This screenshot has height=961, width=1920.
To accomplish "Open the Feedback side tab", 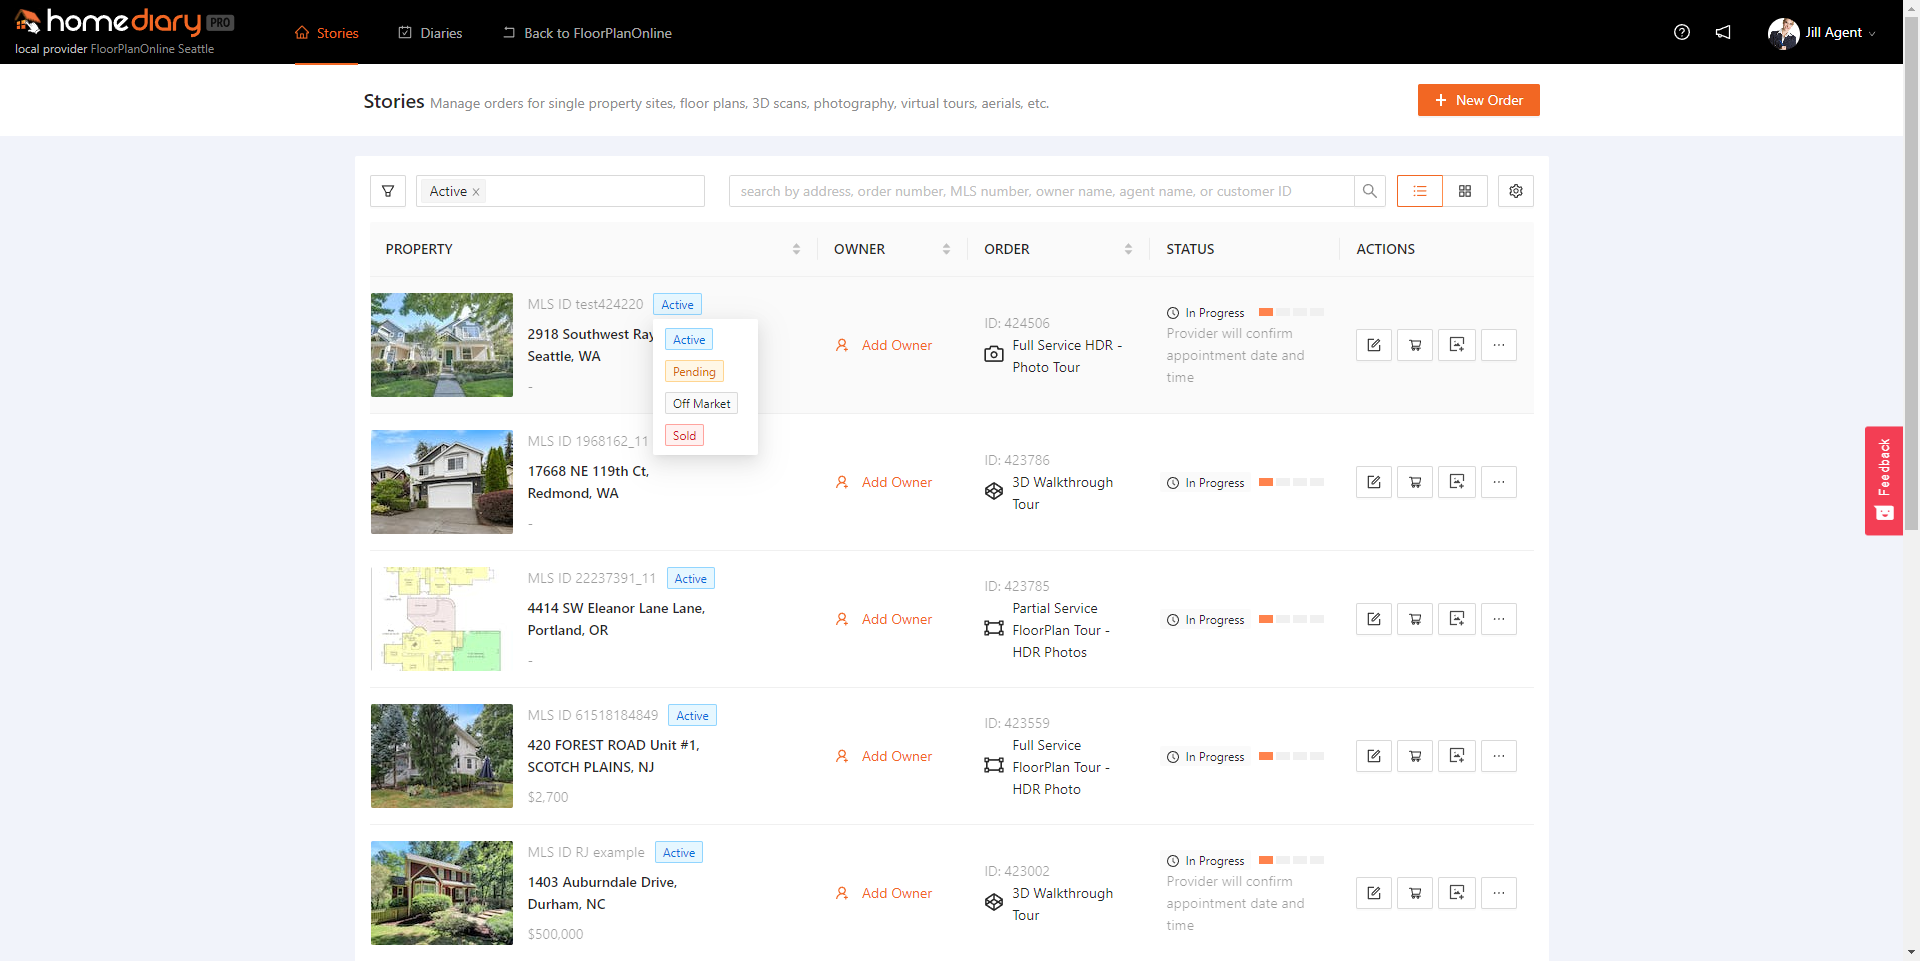I will point(1884,481).
